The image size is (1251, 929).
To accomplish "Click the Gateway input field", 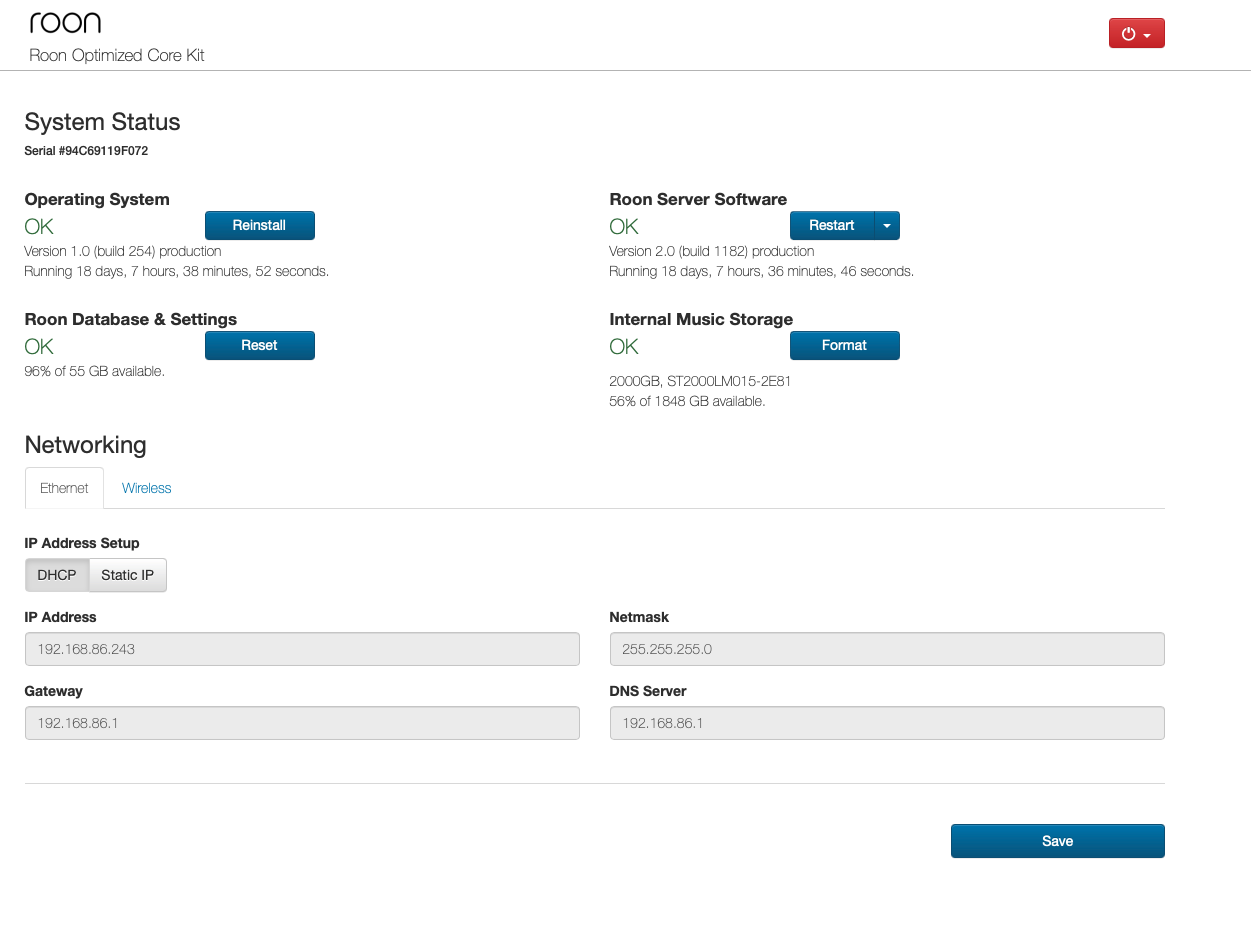I will coord(302,723).
